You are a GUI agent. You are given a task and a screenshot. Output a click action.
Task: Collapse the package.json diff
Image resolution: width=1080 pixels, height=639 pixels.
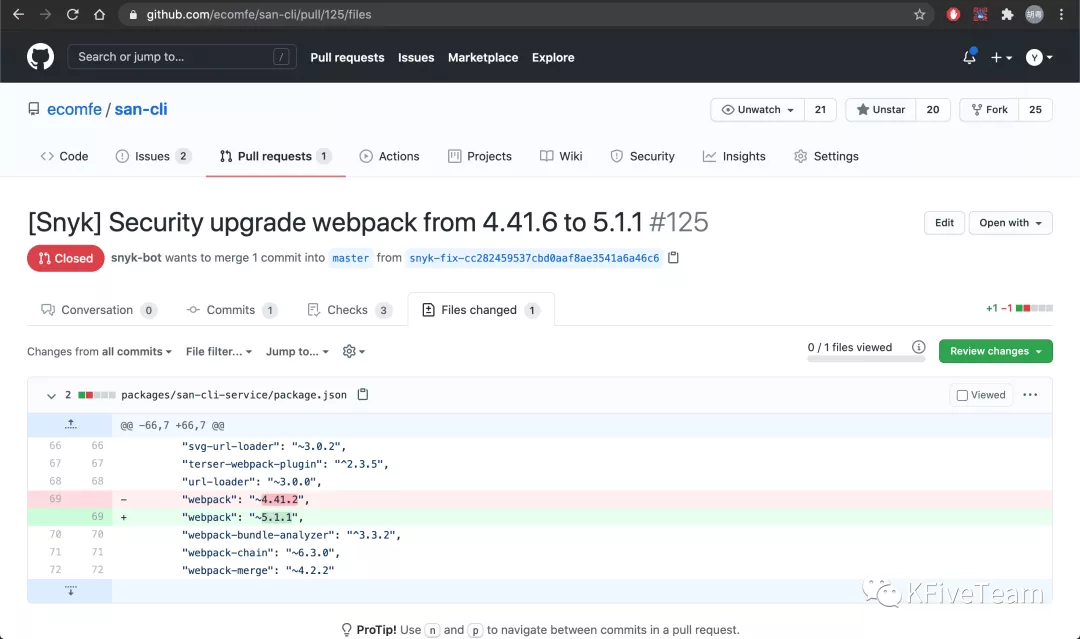tap(51, 395)
